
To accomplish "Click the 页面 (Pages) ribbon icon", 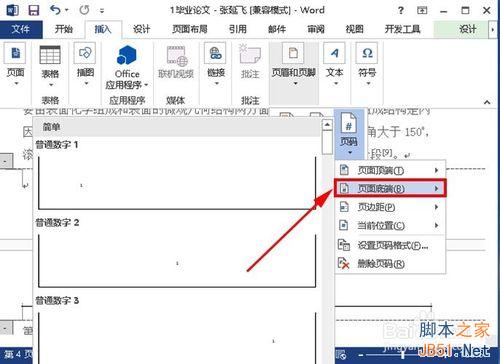I will pos(15,53).
